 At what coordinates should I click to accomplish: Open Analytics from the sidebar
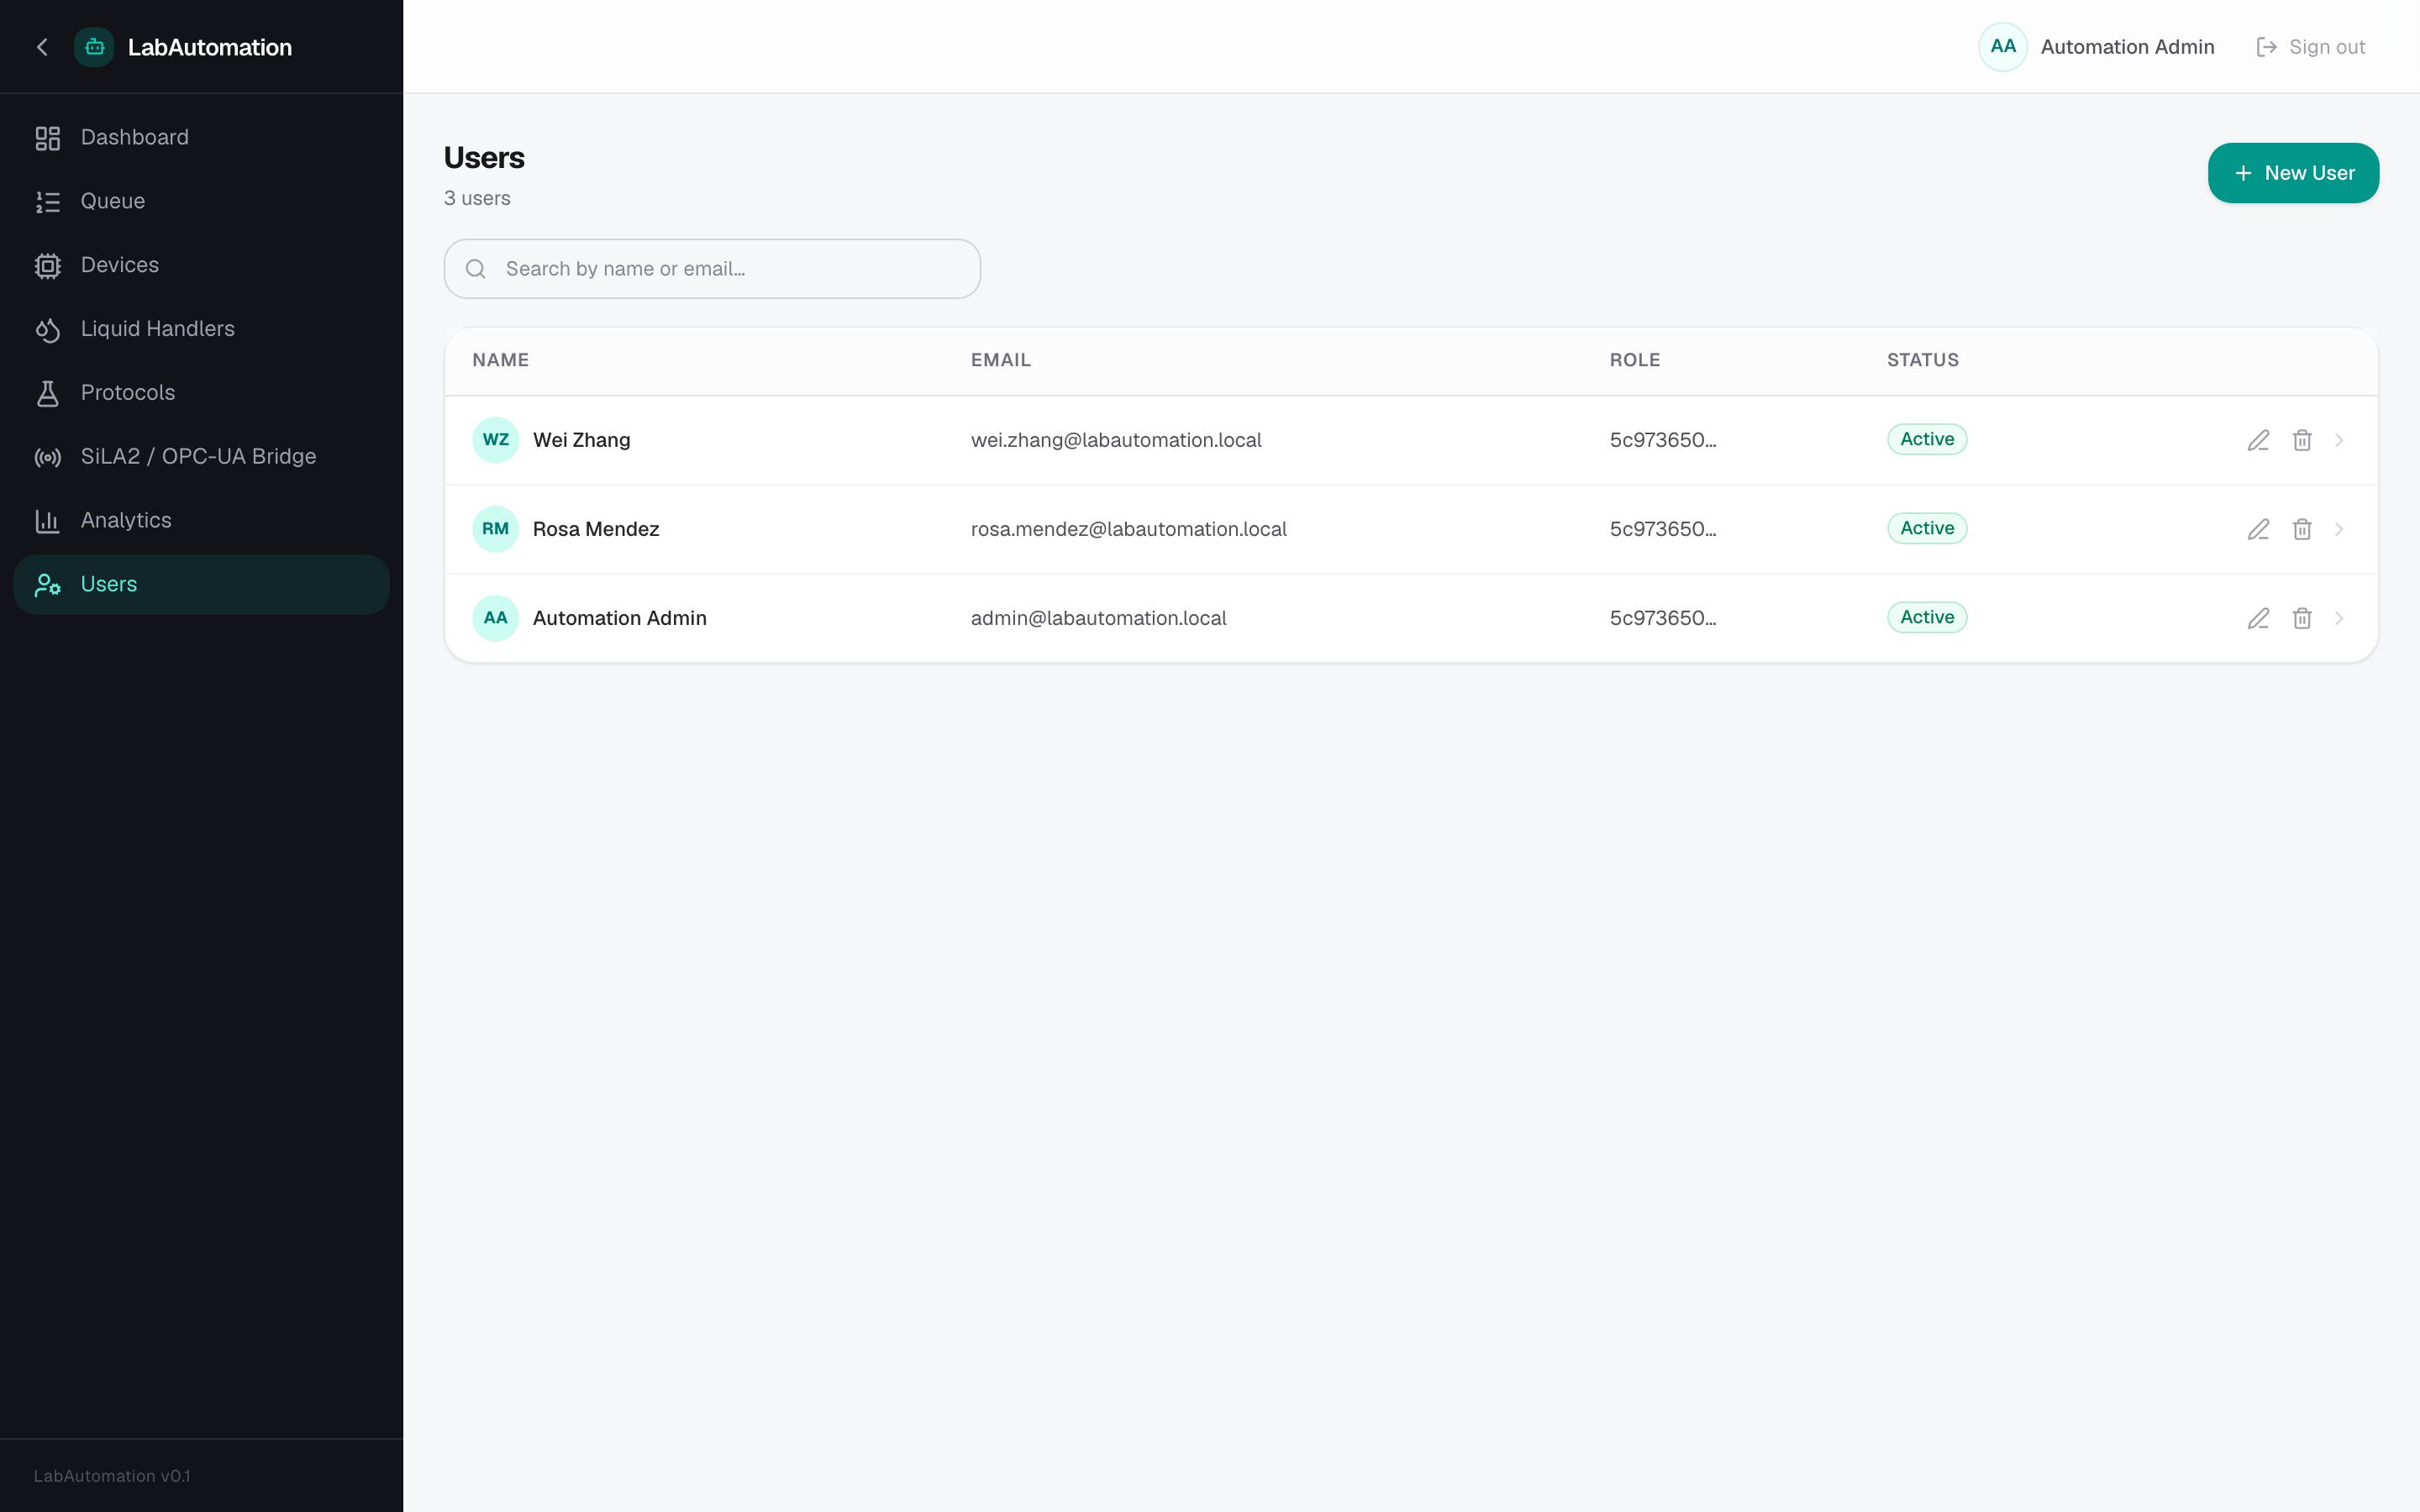(201, 520)
